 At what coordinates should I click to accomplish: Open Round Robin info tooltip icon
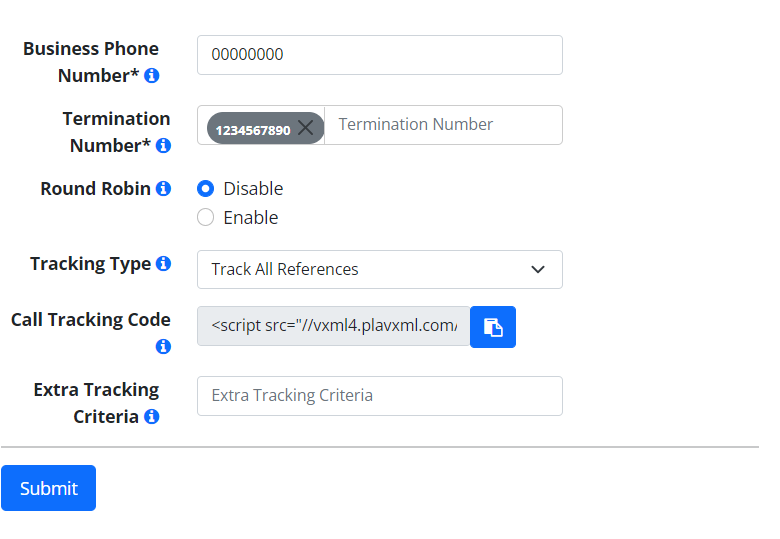click(163, 188)
